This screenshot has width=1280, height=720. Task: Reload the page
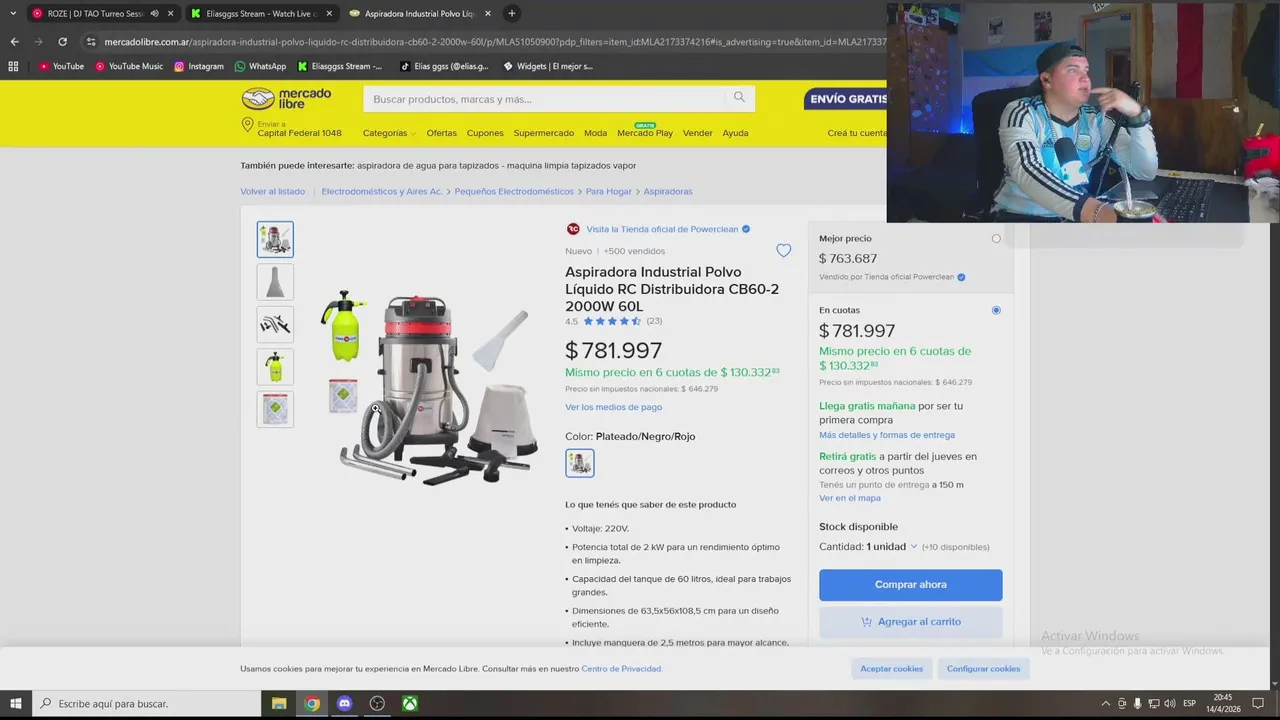(62, 42)
